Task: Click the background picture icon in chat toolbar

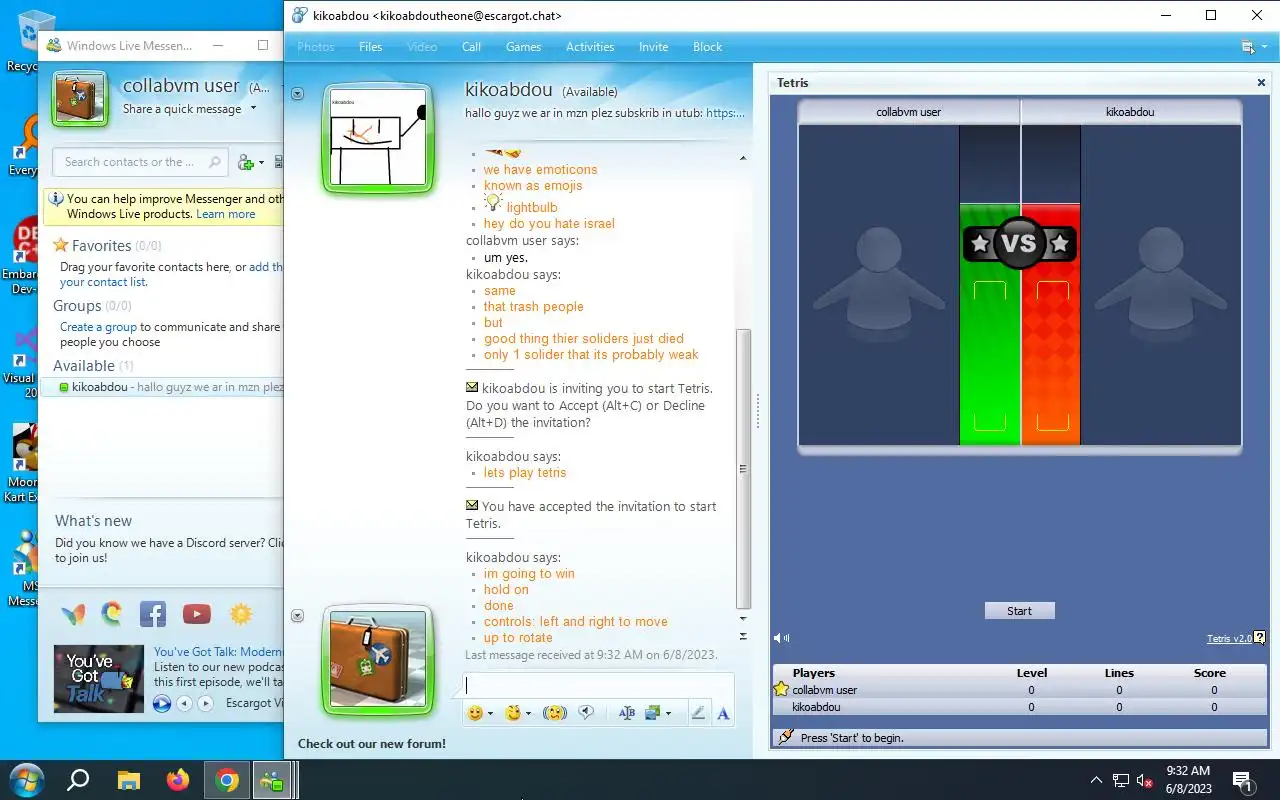Action: 653,713
